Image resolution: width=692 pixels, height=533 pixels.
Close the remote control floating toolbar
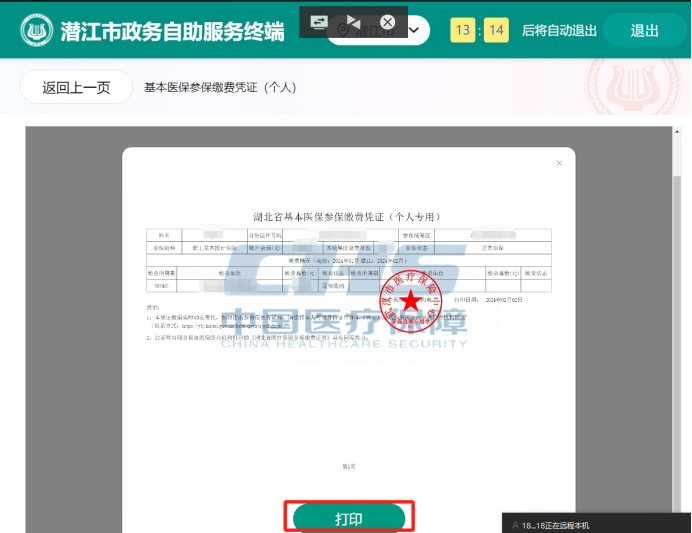pyautogui.click(x=388, y=21)
